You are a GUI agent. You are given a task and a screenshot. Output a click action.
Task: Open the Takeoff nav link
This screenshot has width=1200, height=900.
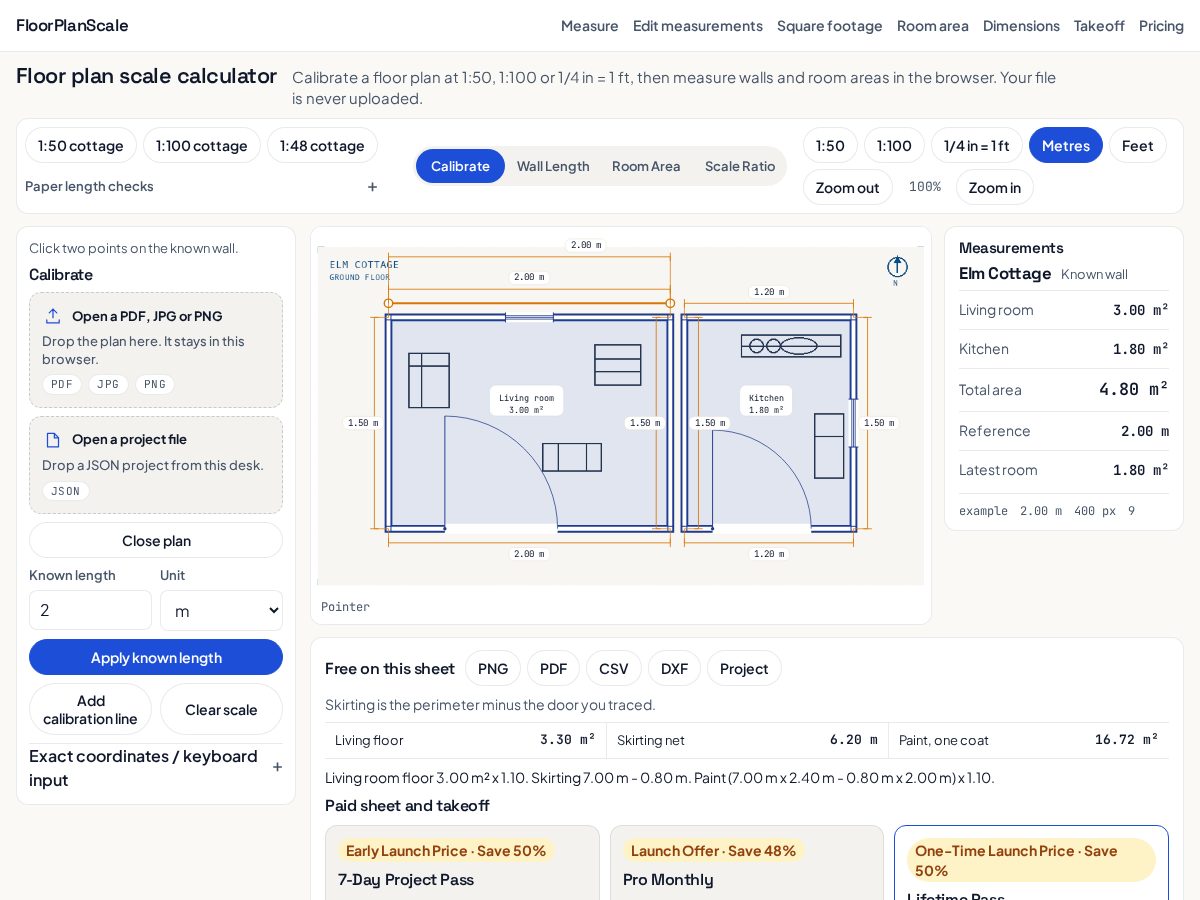[x=1099, y=25]
